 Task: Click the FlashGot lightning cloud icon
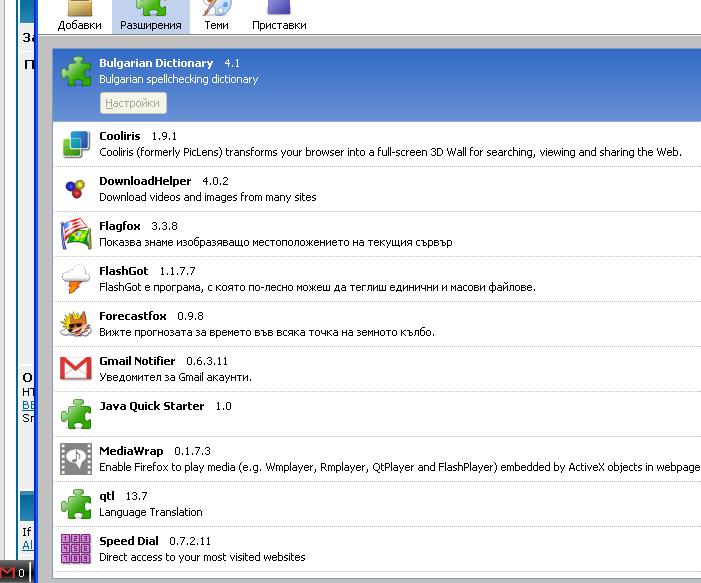tap(76, 279)
